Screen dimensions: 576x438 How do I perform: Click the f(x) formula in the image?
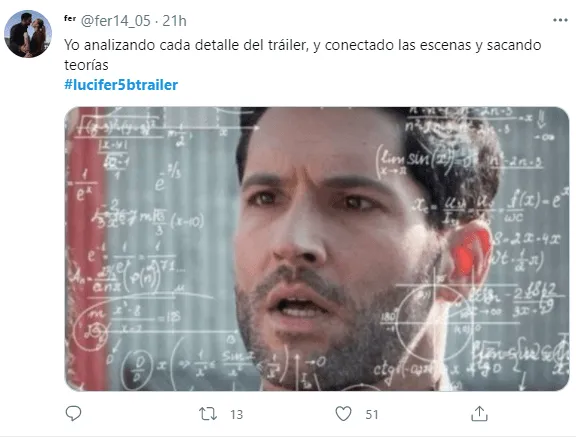538,200
